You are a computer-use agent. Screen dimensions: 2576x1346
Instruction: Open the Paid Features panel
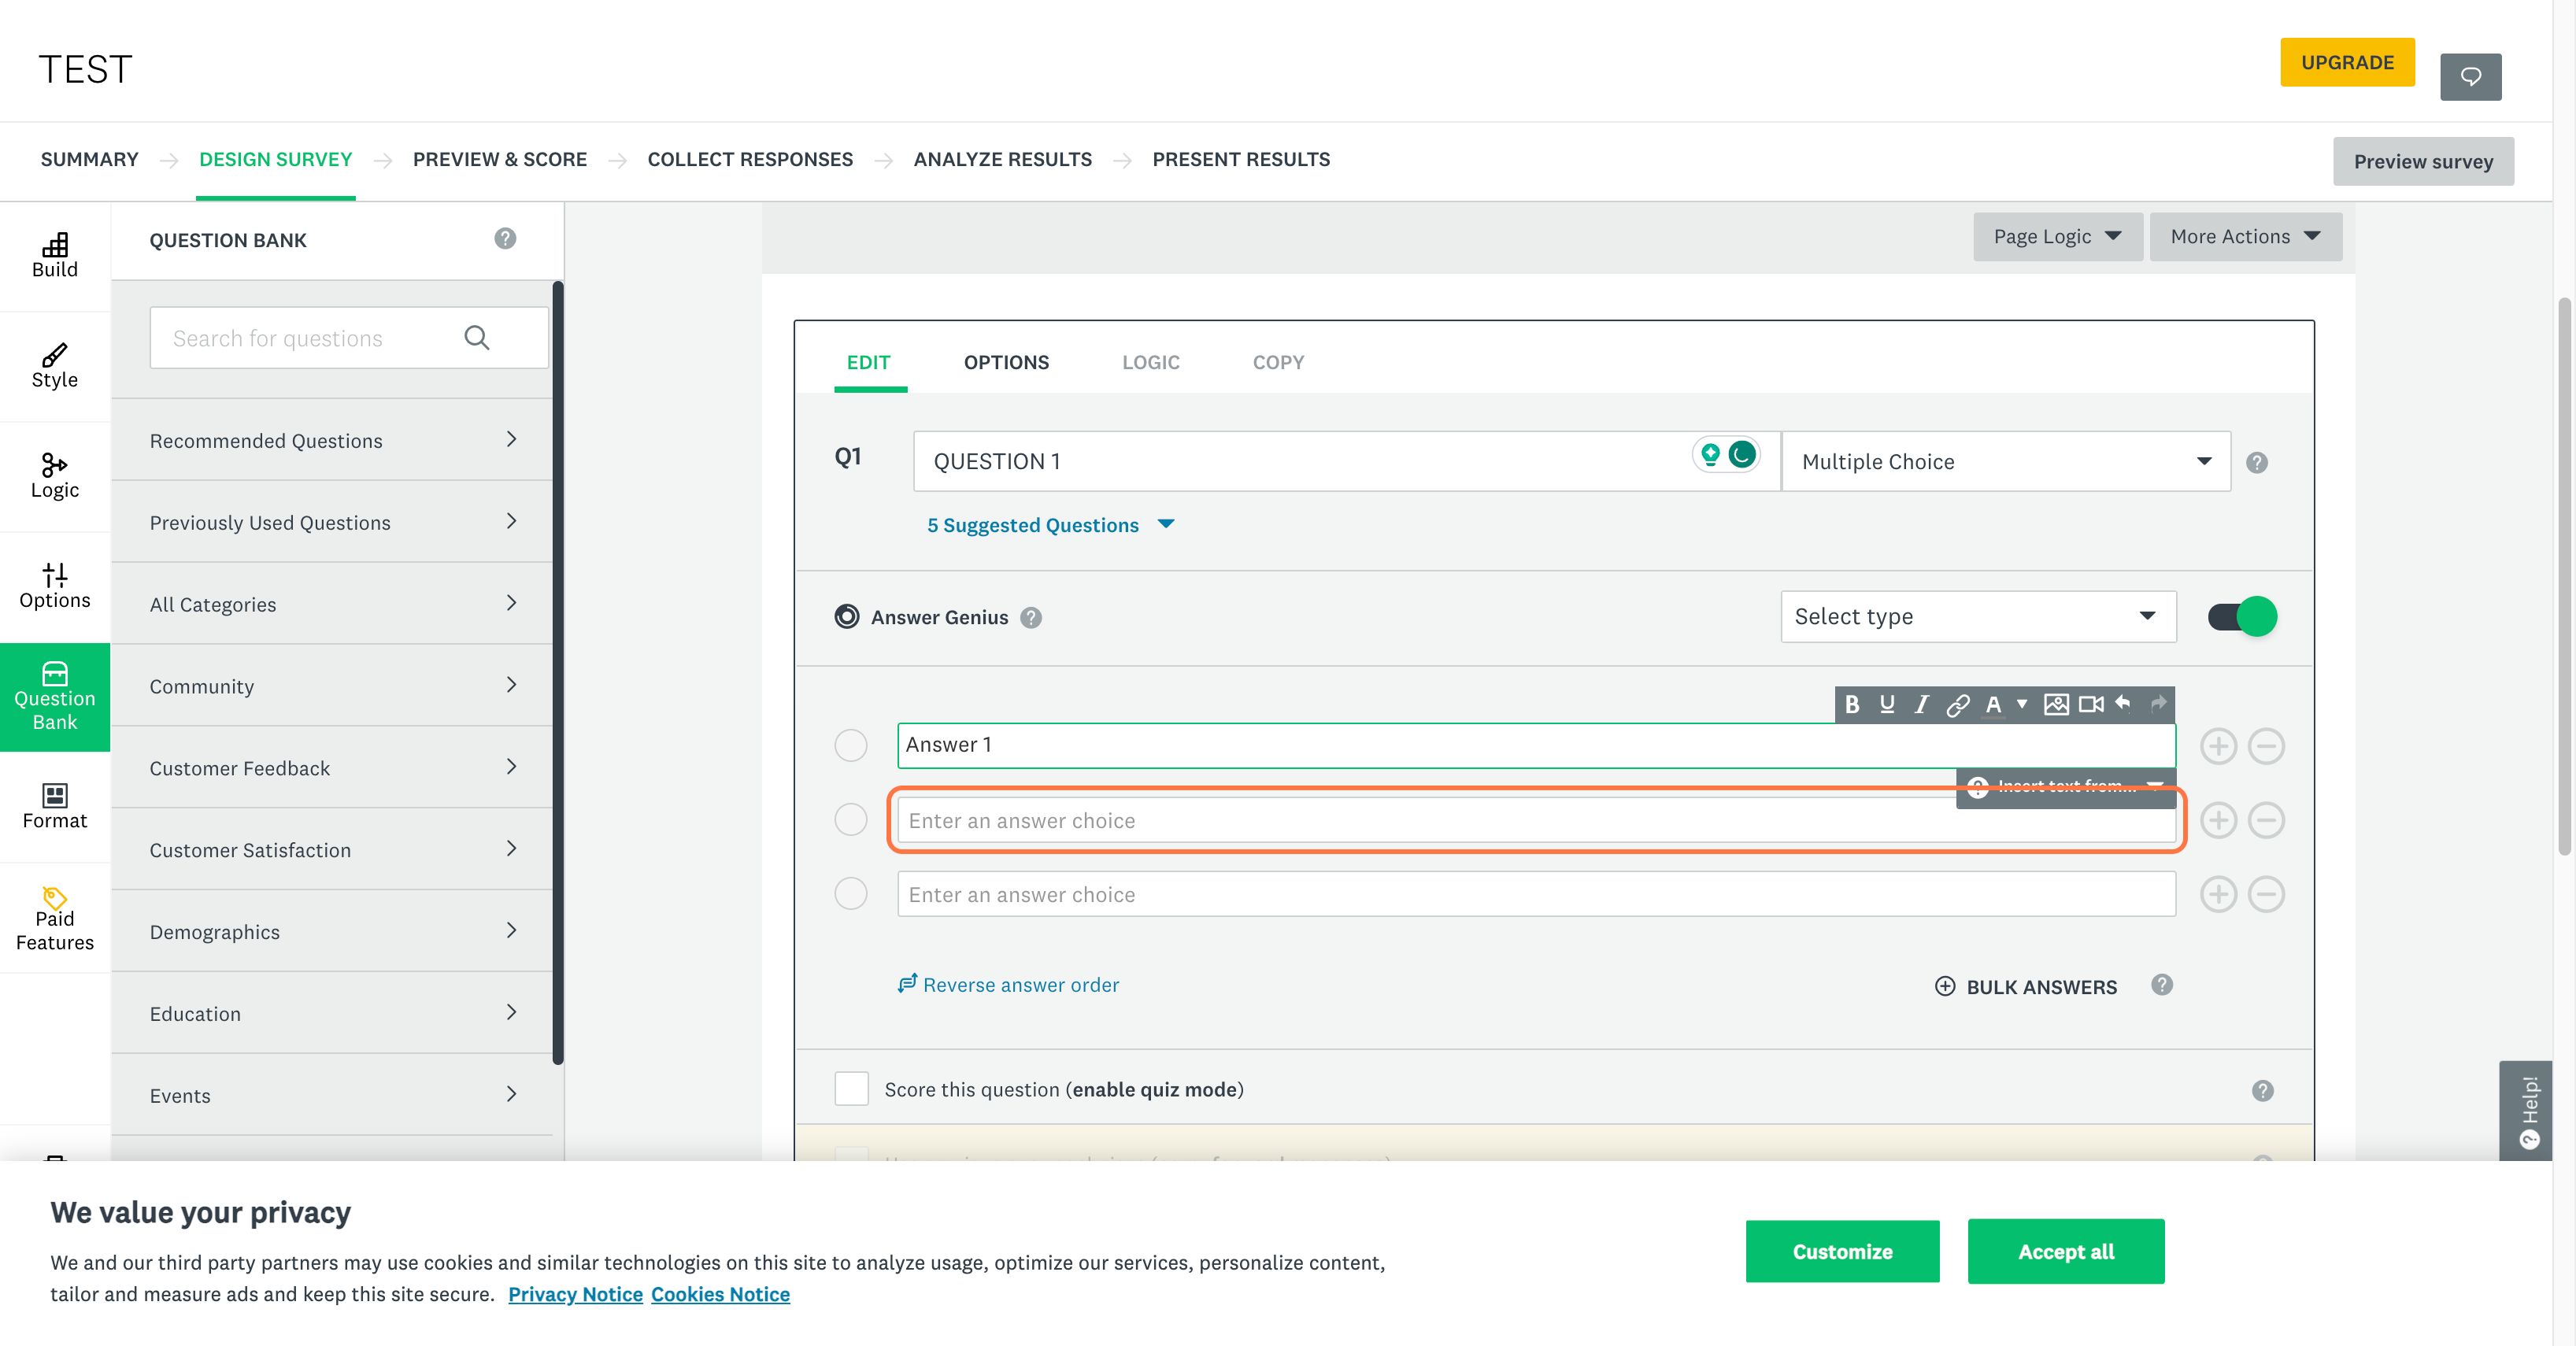tap(55, 918)
